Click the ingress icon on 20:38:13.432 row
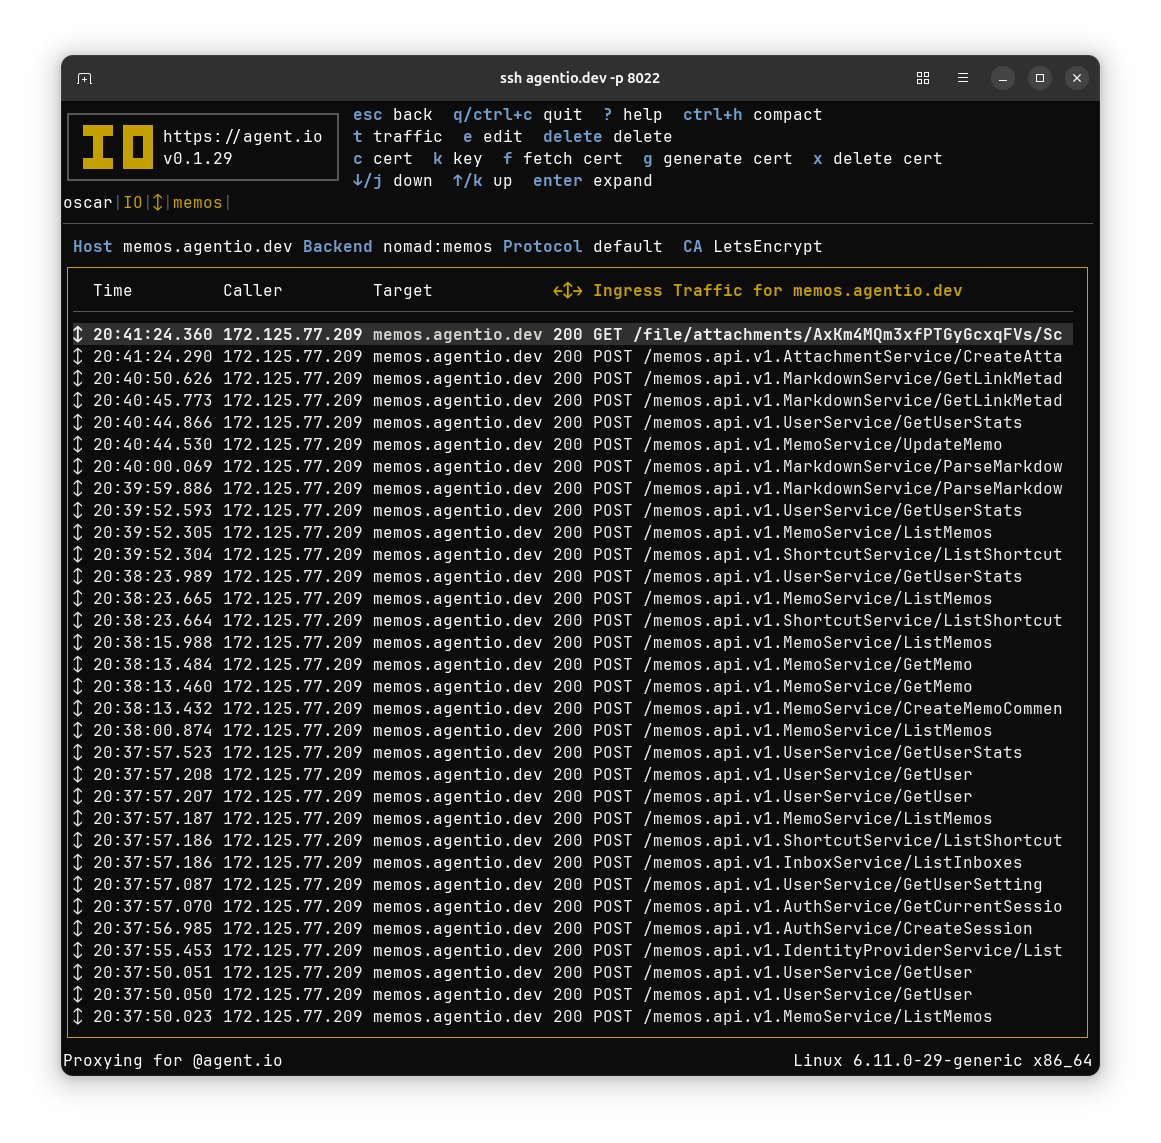This screenshot has width=1161, height=1143. tap(78, 708)
